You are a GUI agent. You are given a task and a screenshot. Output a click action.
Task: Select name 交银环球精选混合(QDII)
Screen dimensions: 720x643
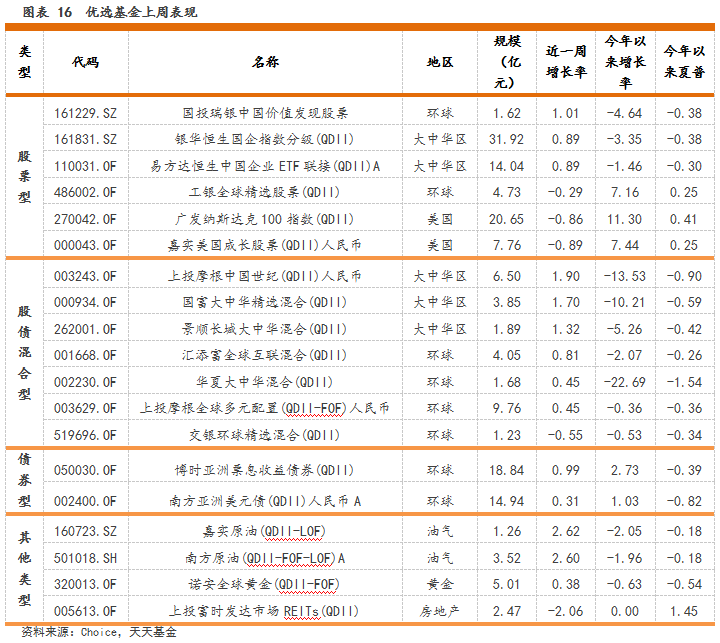pyautogui.click(x=264, y=435)
